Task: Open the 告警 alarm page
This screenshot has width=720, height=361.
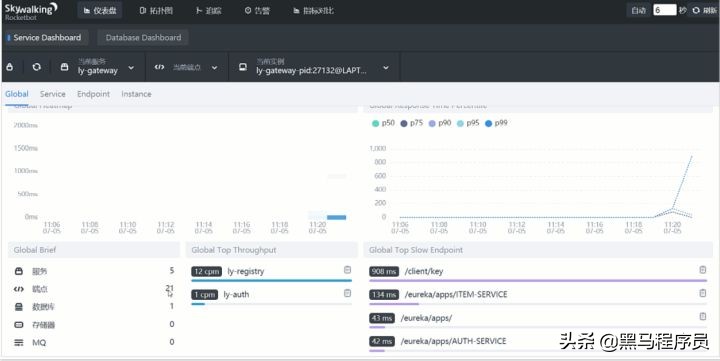Action: [x=257, y=11]
